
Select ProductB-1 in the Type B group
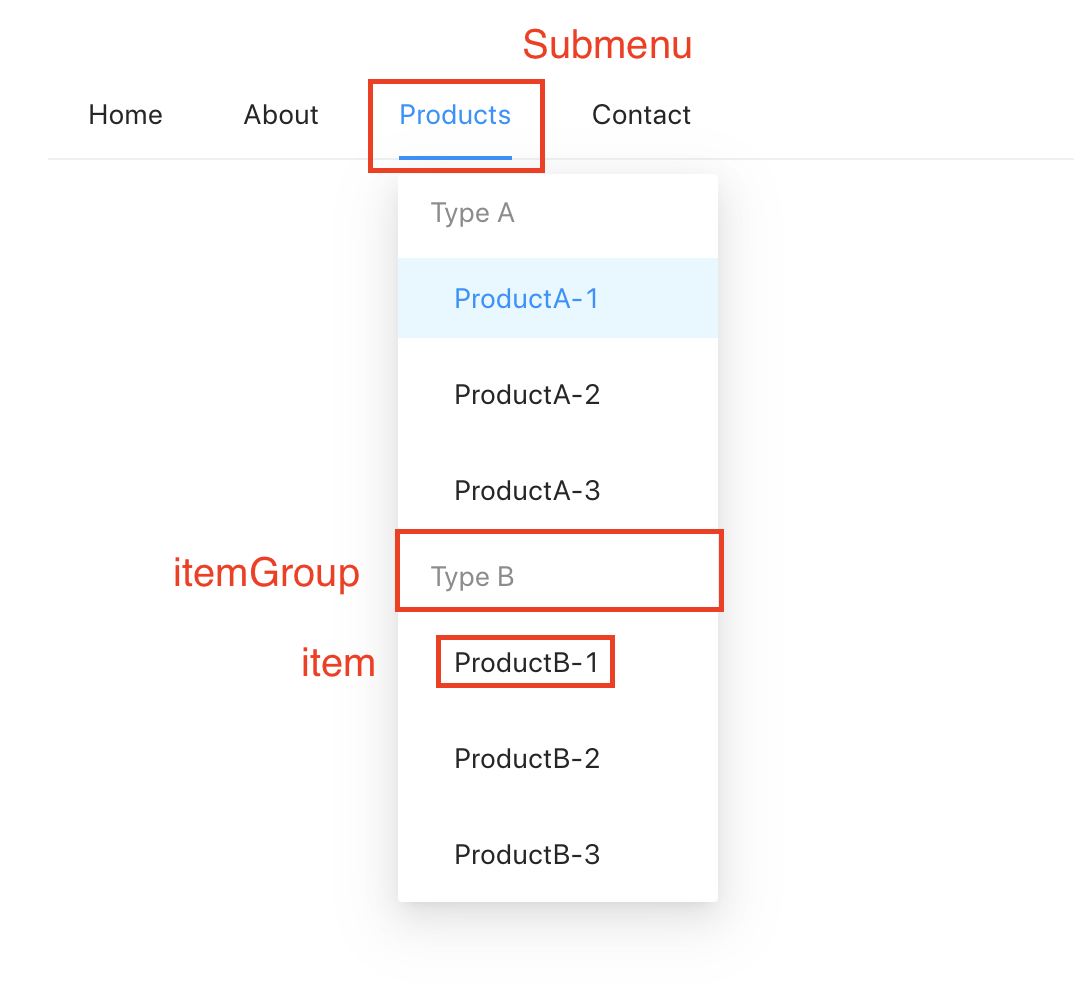pyautogui.click(x=526, y=662)
